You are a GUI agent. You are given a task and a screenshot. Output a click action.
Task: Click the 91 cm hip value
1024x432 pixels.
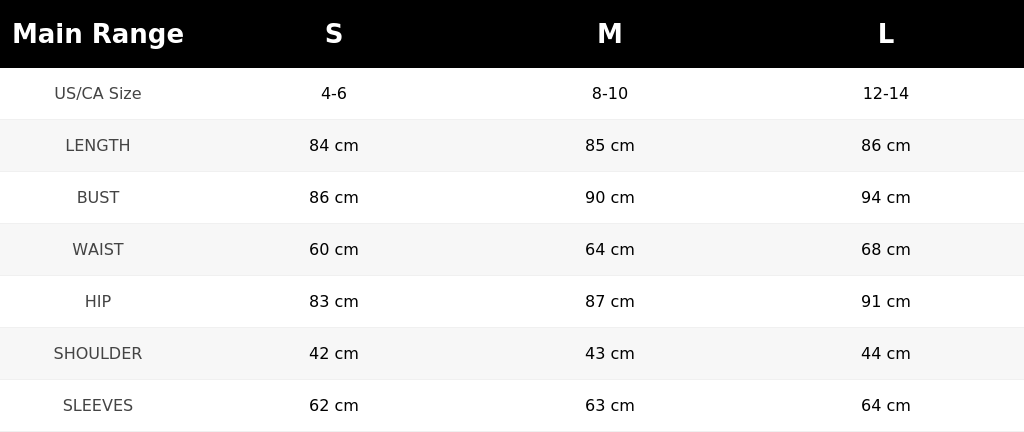[886, 301]
